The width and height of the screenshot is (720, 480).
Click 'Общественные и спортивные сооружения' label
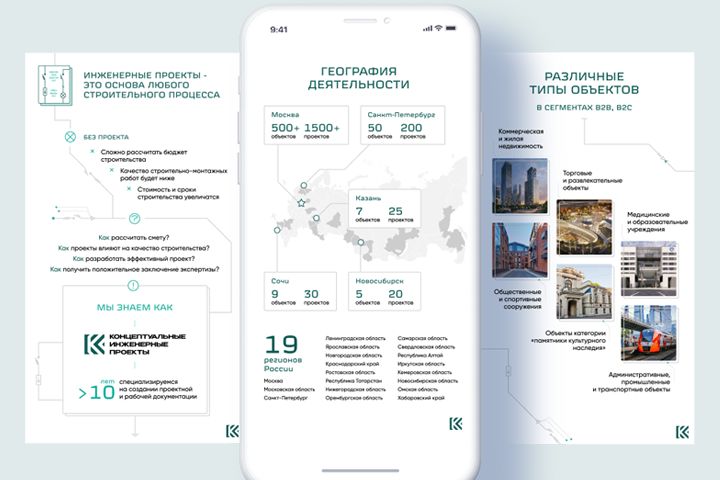coord(518,299)
